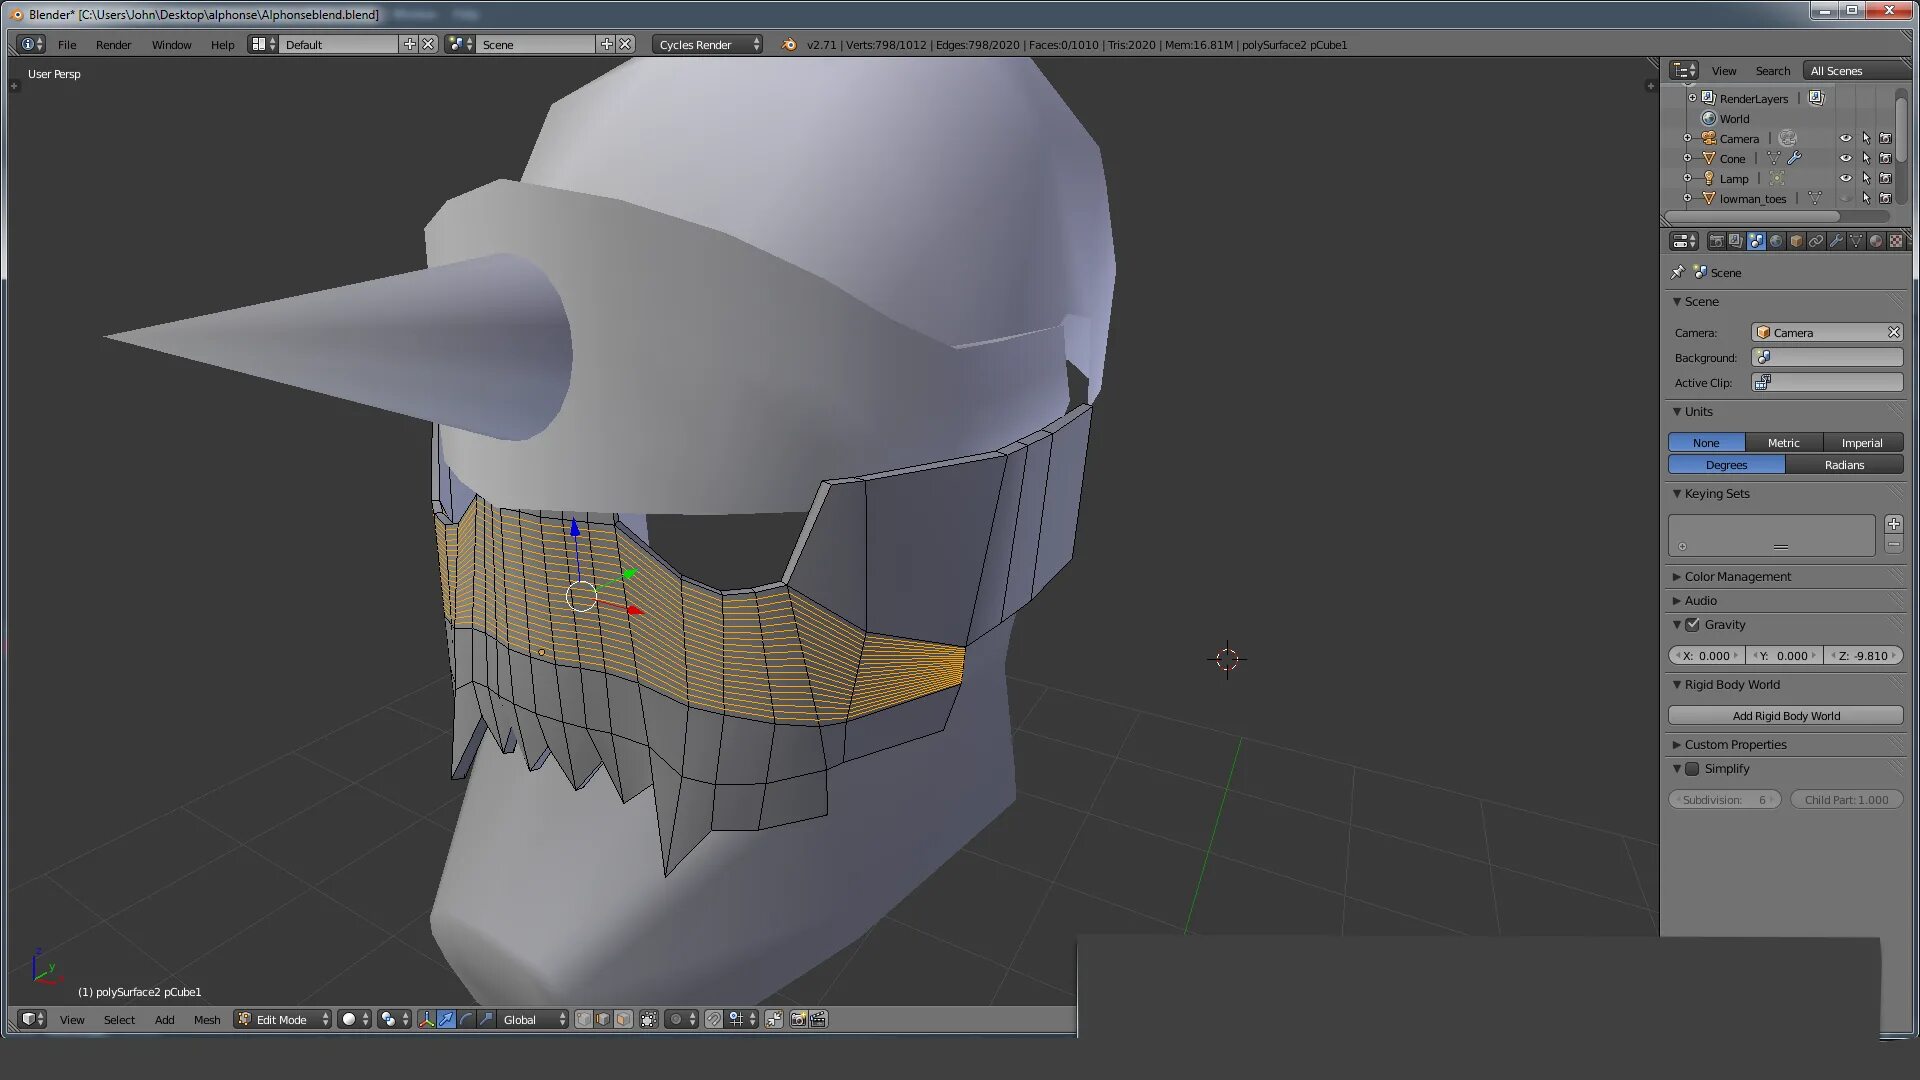Open the Edit Mode dropdown
The width and height of the screenshot is (1920, 1080).
[283, 1019]
